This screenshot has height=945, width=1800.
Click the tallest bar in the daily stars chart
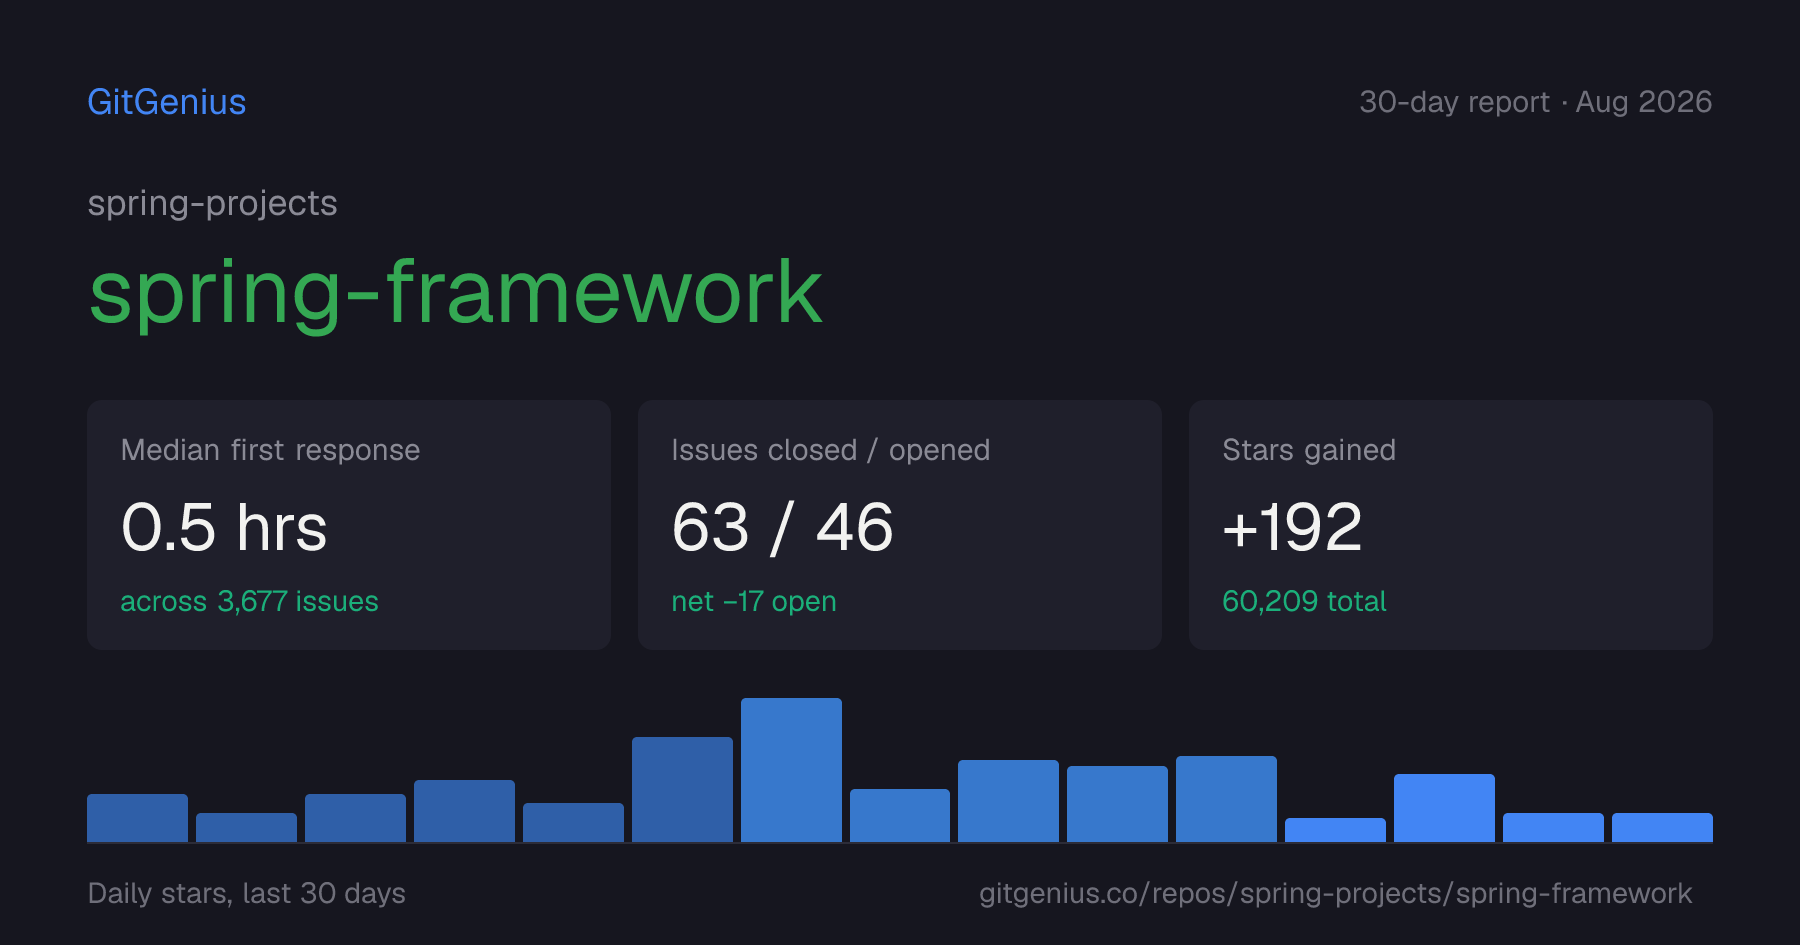(791, 770)
